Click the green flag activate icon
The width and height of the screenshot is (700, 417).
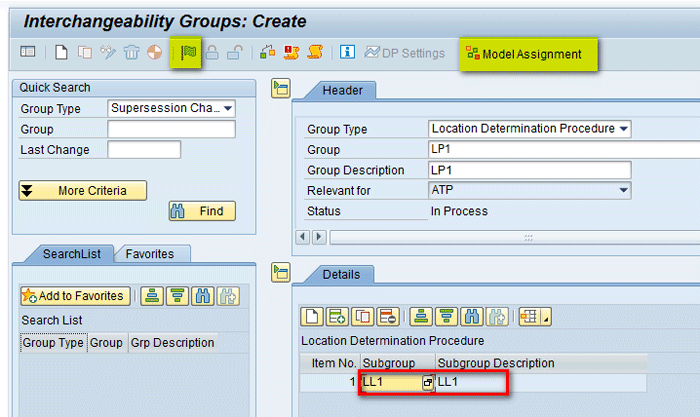coord(186,53)
